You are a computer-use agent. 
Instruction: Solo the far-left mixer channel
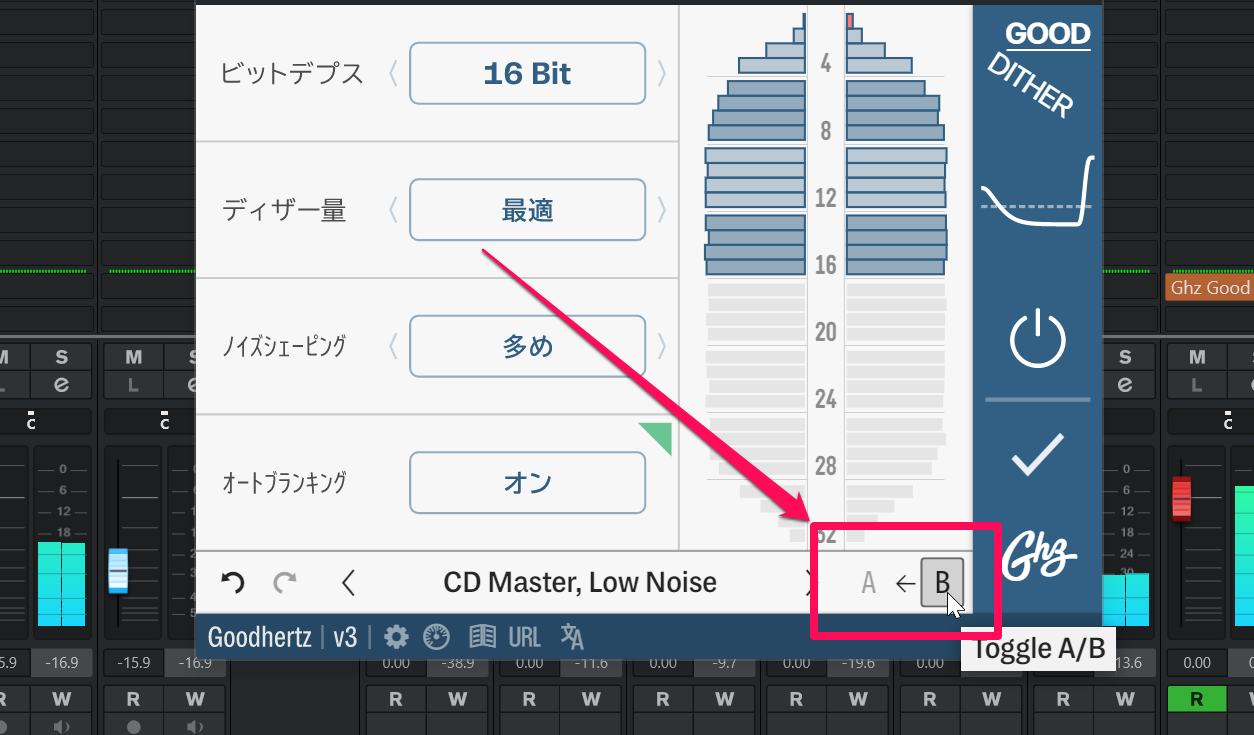click(61, 357)
